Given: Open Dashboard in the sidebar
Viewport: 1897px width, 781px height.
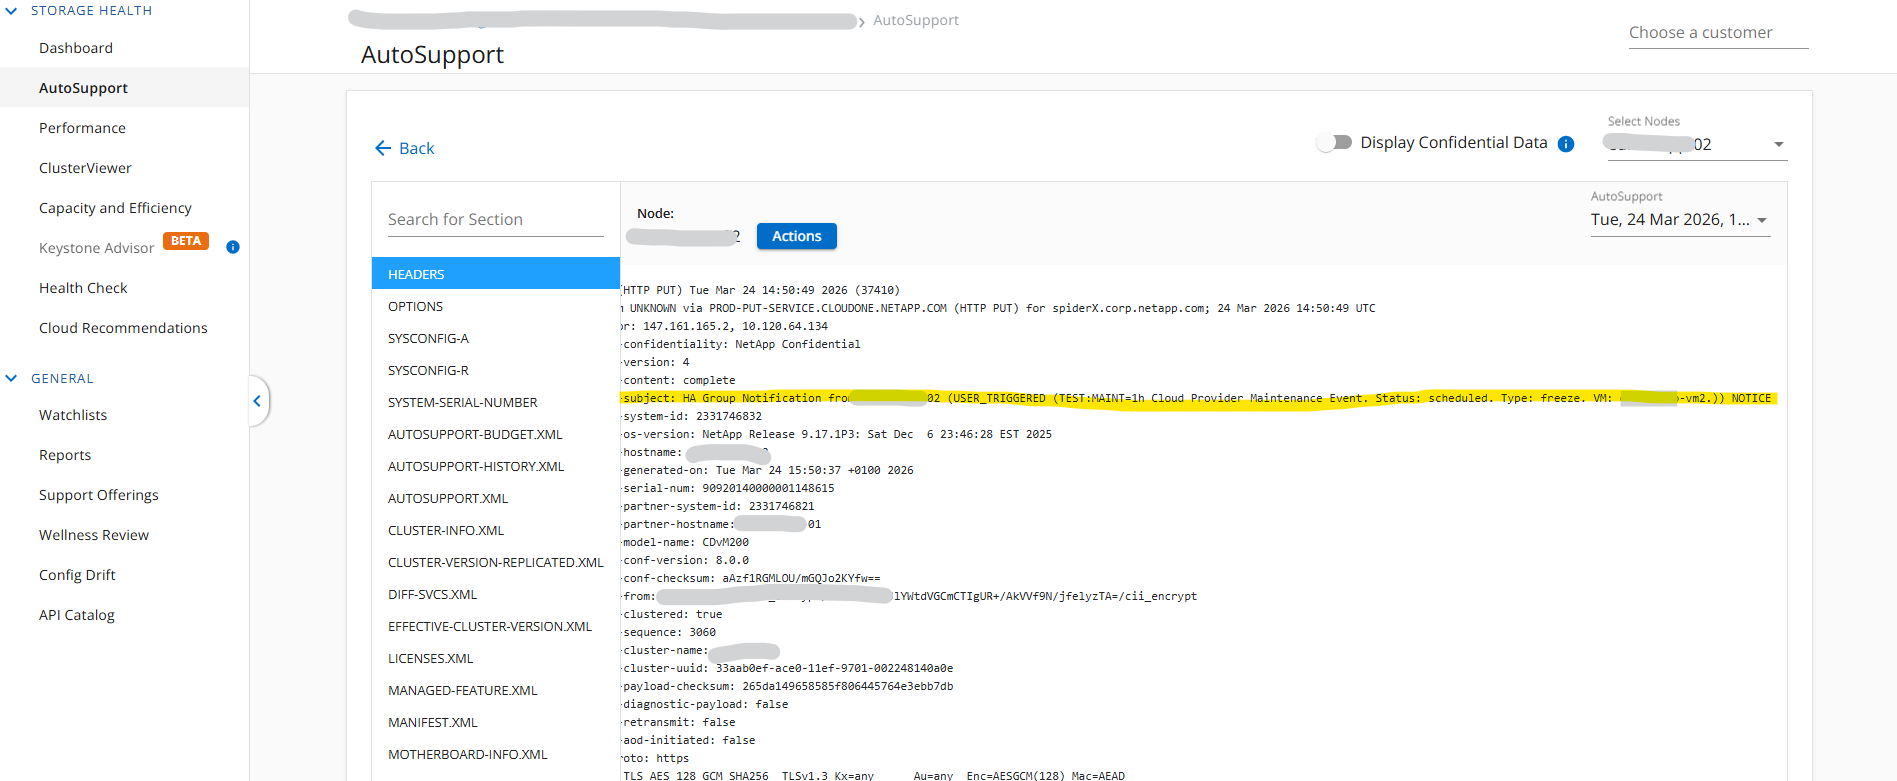Looking at the screenshot, I should [x=76, y=48].
